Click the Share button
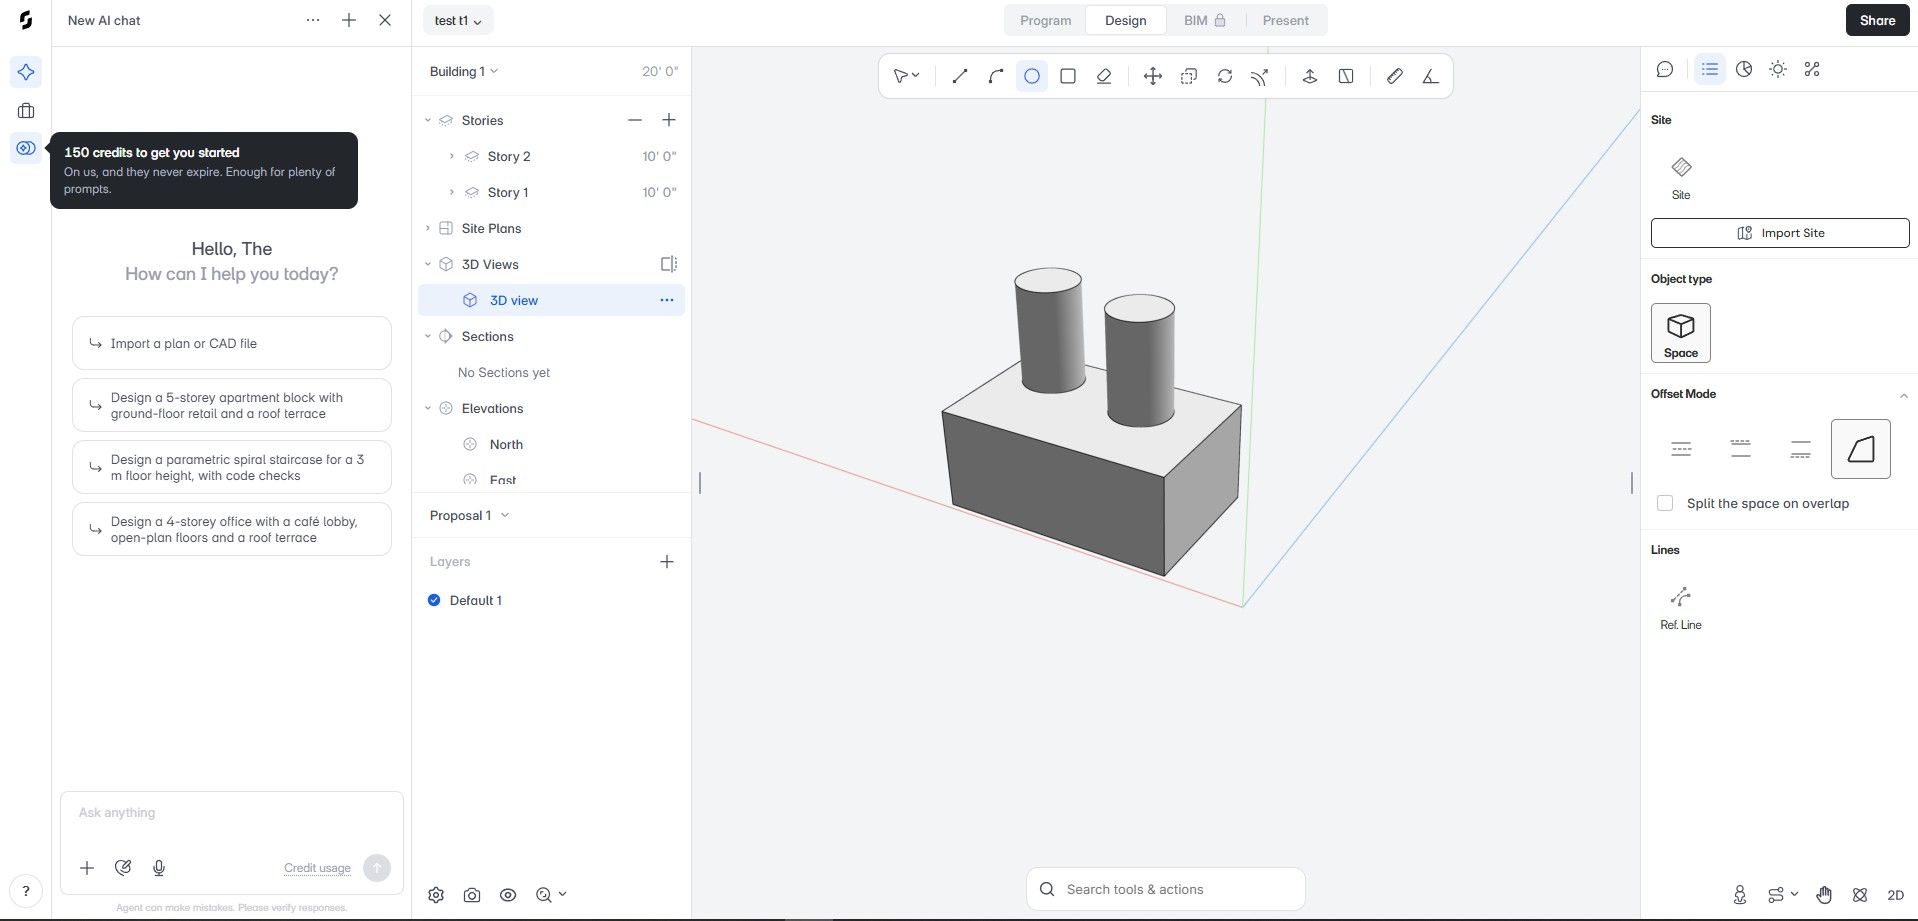The height and width of the screenshot is (921, 1918). click(1877, 20)
